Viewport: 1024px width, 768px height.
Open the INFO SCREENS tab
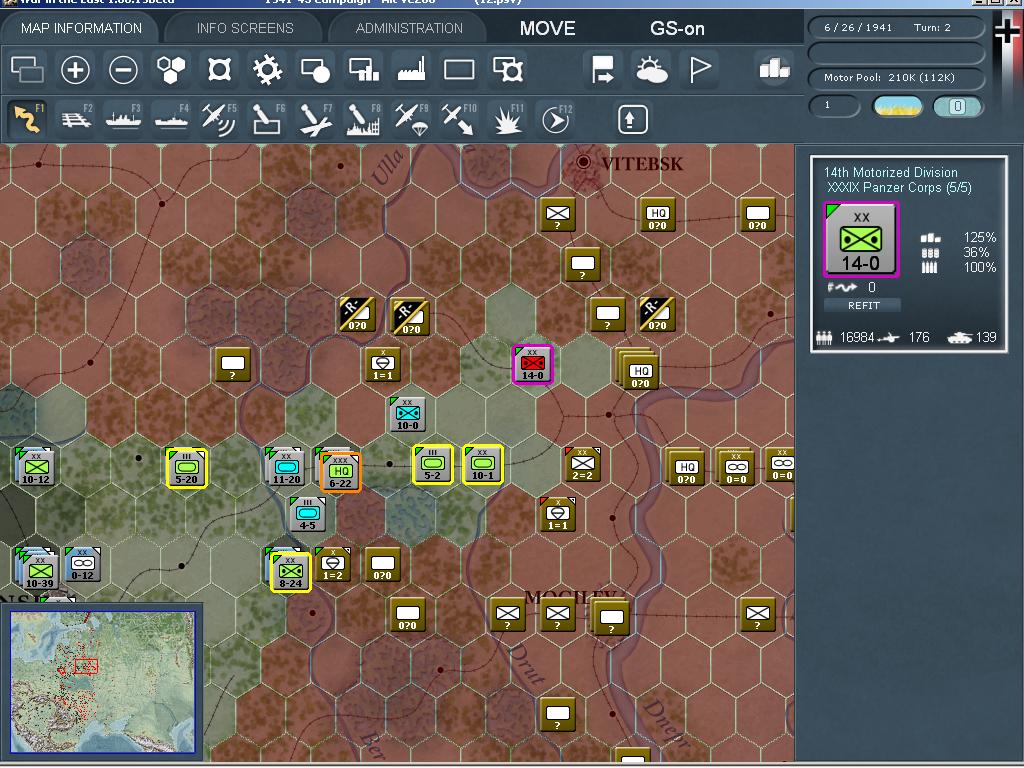coord(245,28)
